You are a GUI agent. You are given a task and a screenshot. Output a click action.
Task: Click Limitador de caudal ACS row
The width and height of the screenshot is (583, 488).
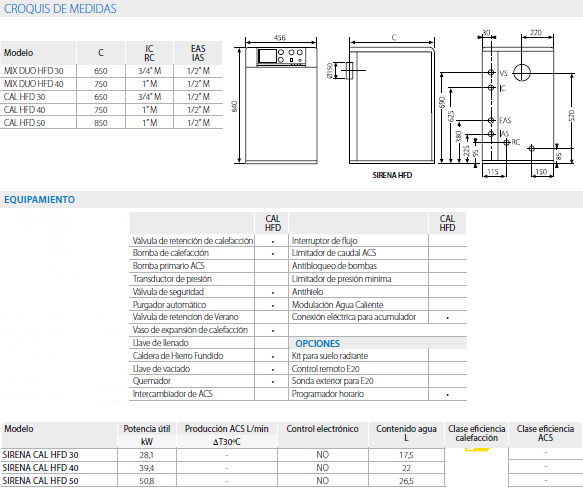pos(378,253)
